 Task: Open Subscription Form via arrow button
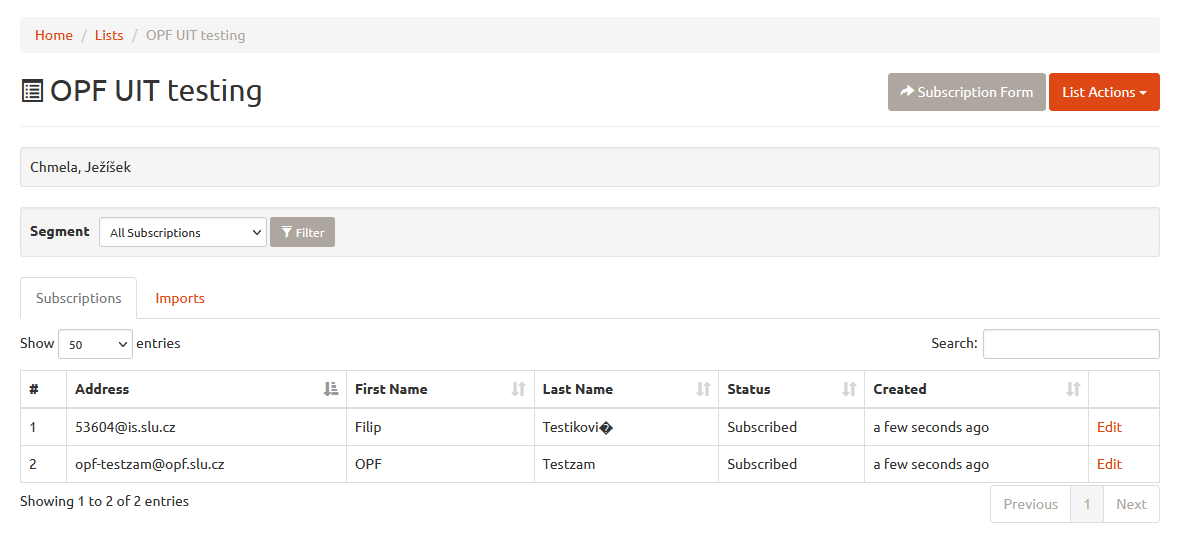966,92
